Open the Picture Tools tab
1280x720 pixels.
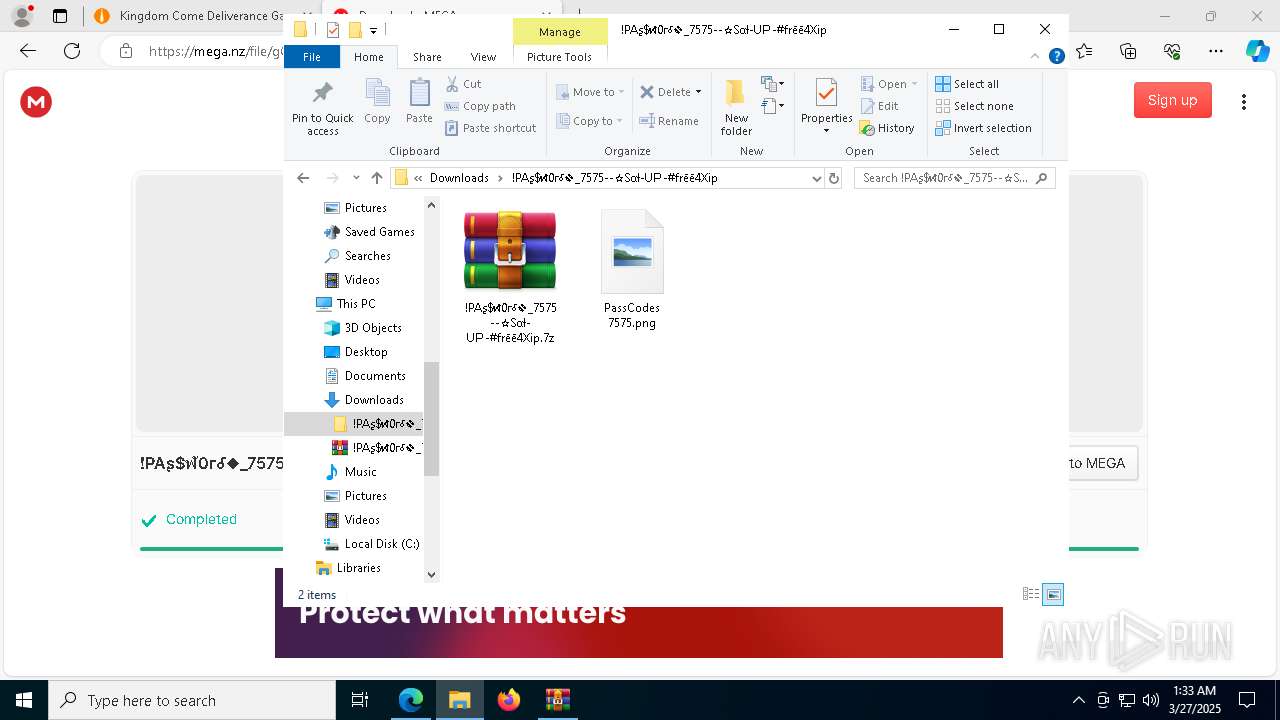pos(559,57)
